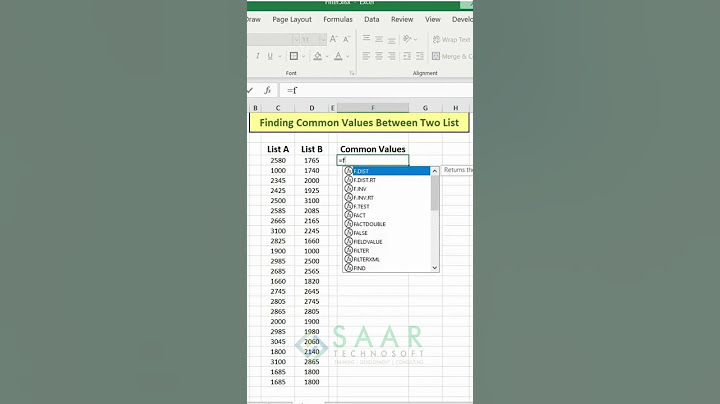Choose F.INV from the autocomplete list
Screen dimensions: 720x404
click(x=387, y=189)
